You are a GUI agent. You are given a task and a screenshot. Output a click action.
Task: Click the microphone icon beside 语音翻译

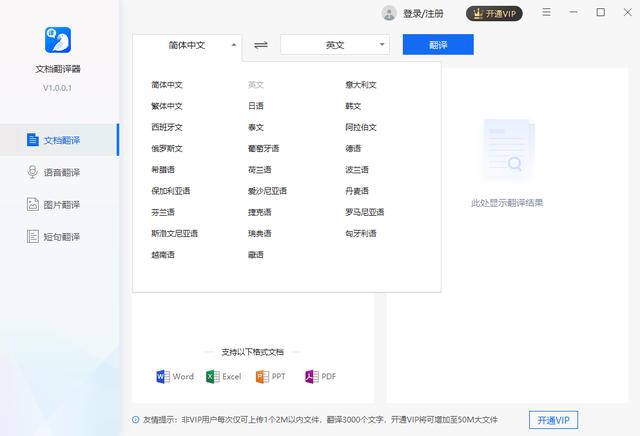coord(33,172)
